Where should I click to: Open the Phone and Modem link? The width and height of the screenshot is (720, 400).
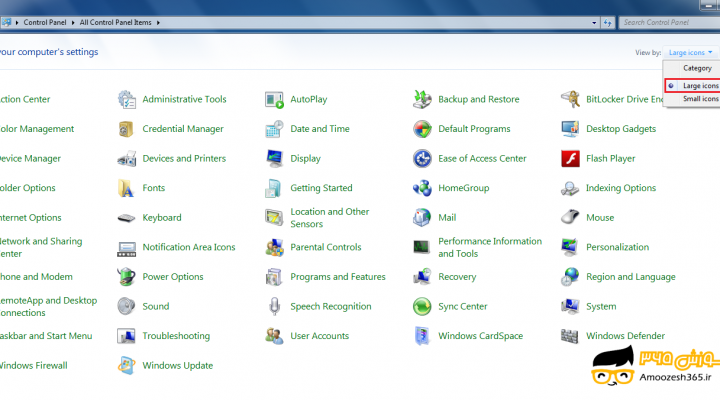(x=36, y=277)
